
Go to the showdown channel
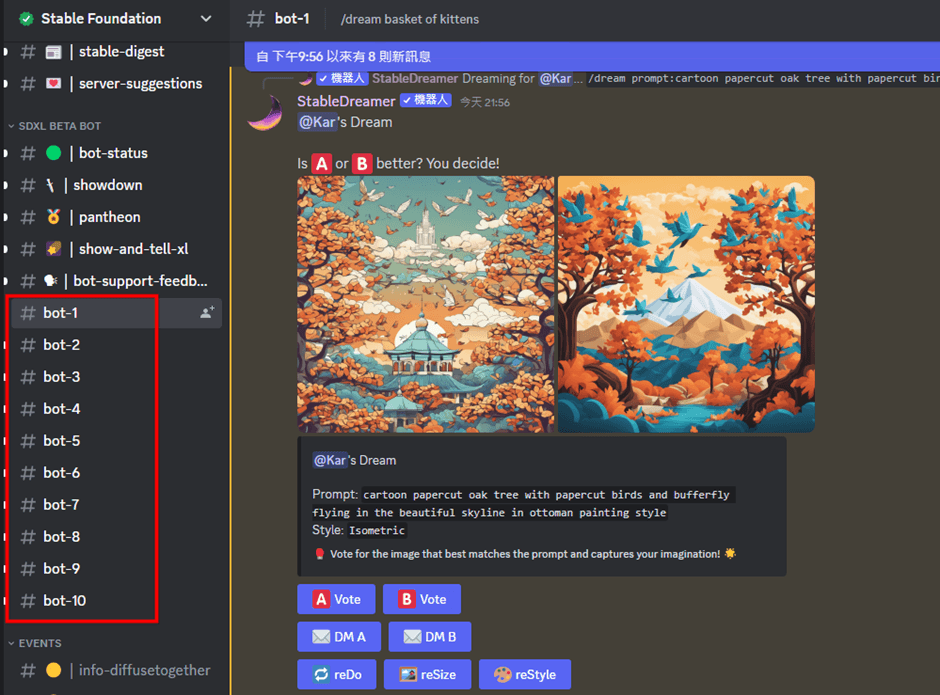(x=107, y=185)
